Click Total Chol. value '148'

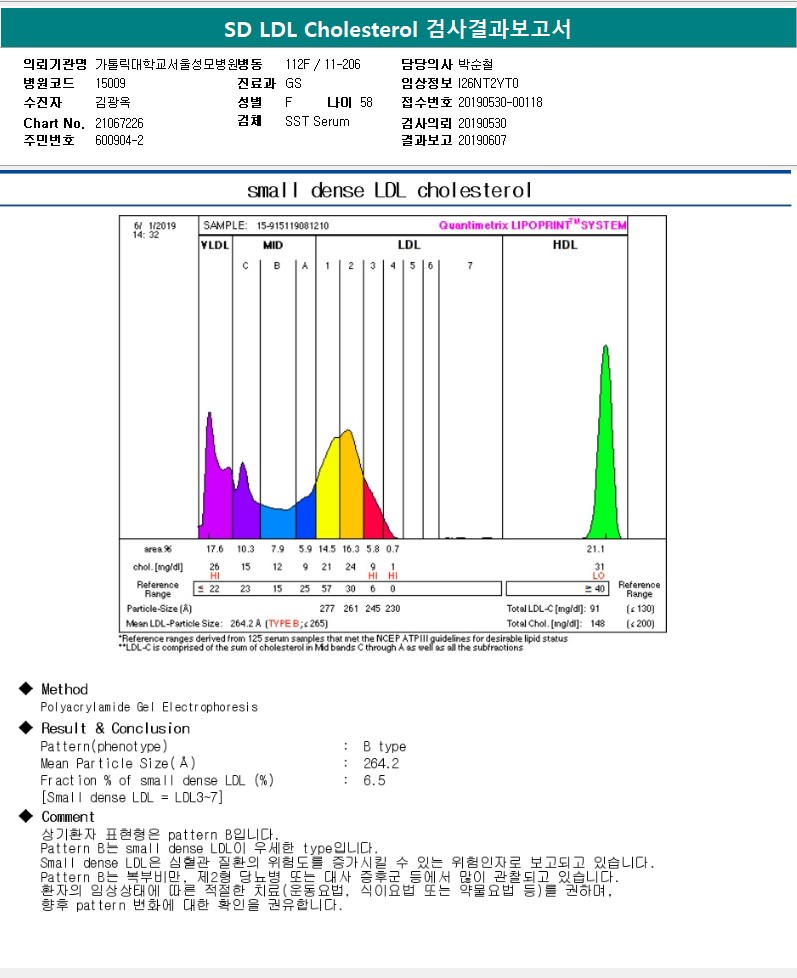597,623
